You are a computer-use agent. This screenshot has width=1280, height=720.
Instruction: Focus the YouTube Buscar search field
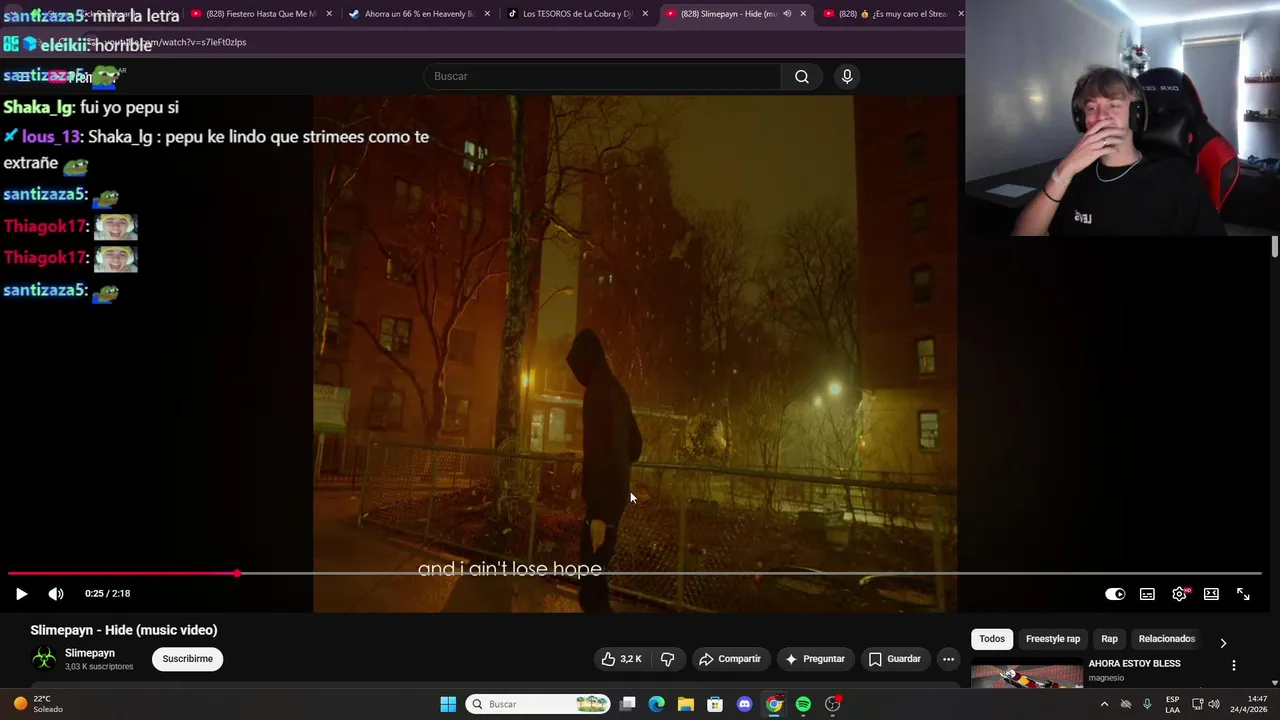point(603,76)
